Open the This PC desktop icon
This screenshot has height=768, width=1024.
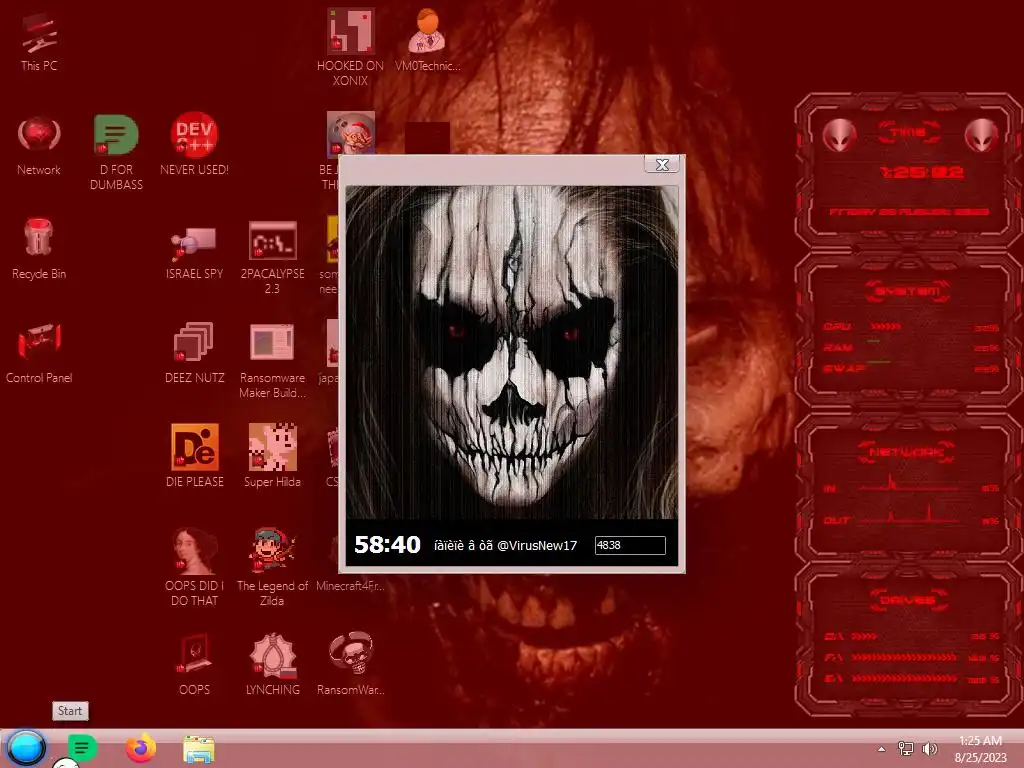coord(39,40)
